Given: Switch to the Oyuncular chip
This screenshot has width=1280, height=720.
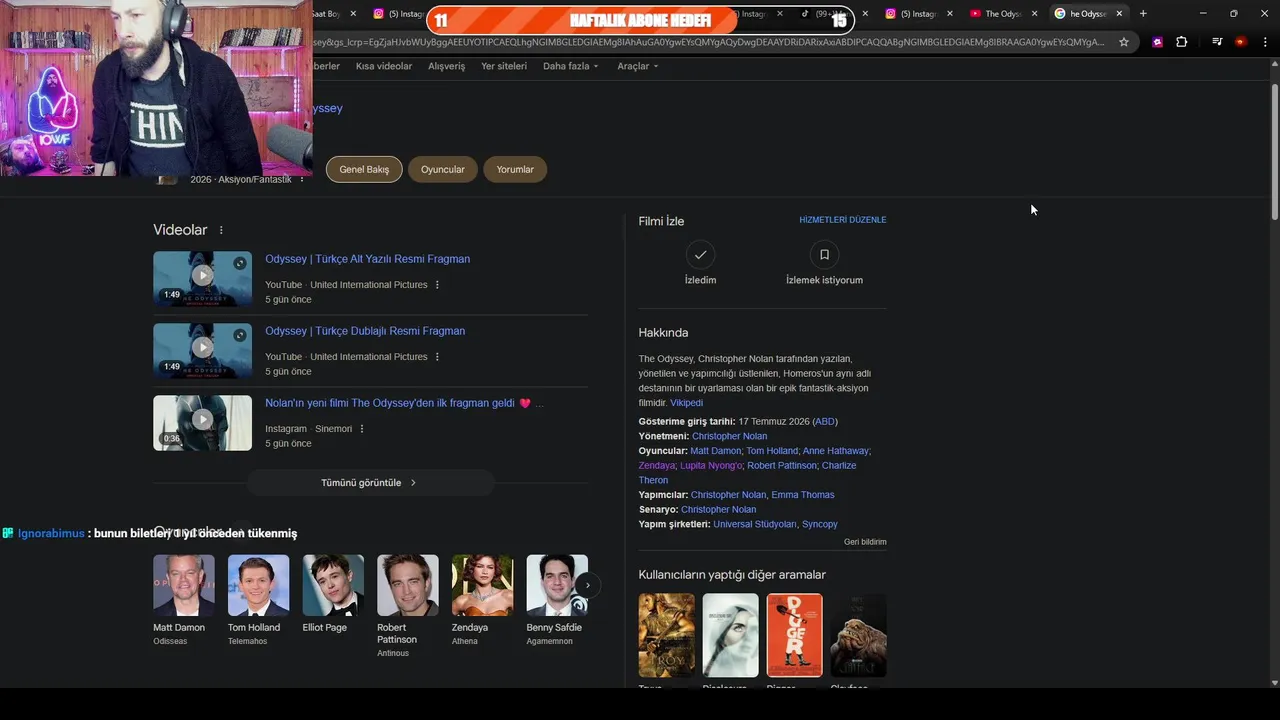Looking at the screenshot, I should pos(443,169).
